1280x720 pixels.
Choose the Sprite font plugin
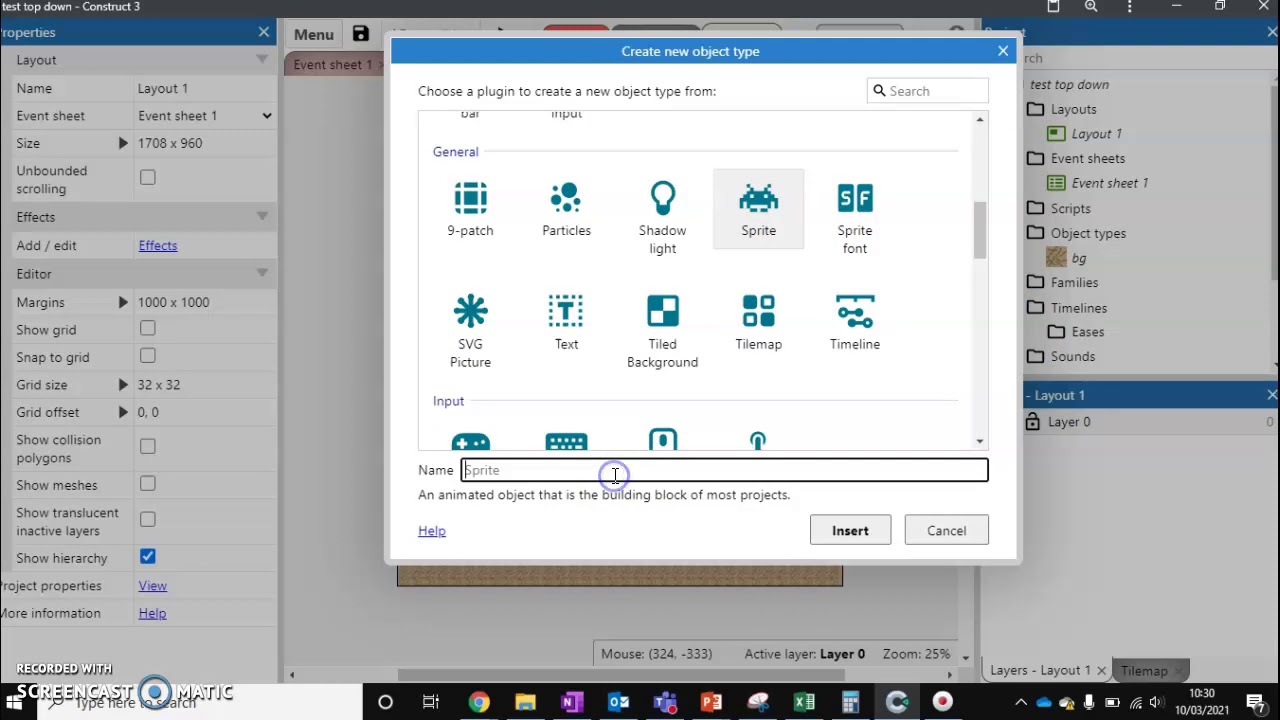click(855, 198)
